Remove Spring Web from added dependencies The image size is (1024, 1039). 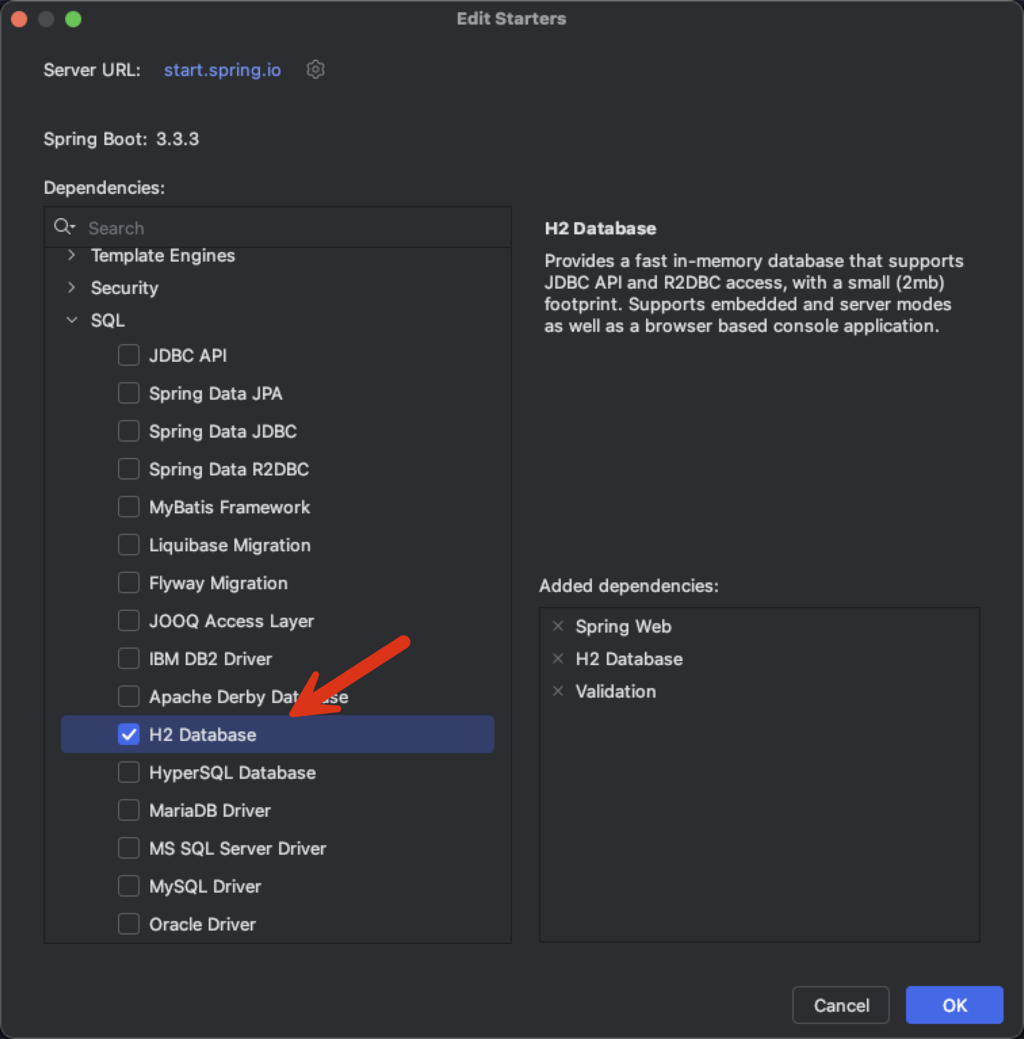pyautogui.click(x=558, y=627)
